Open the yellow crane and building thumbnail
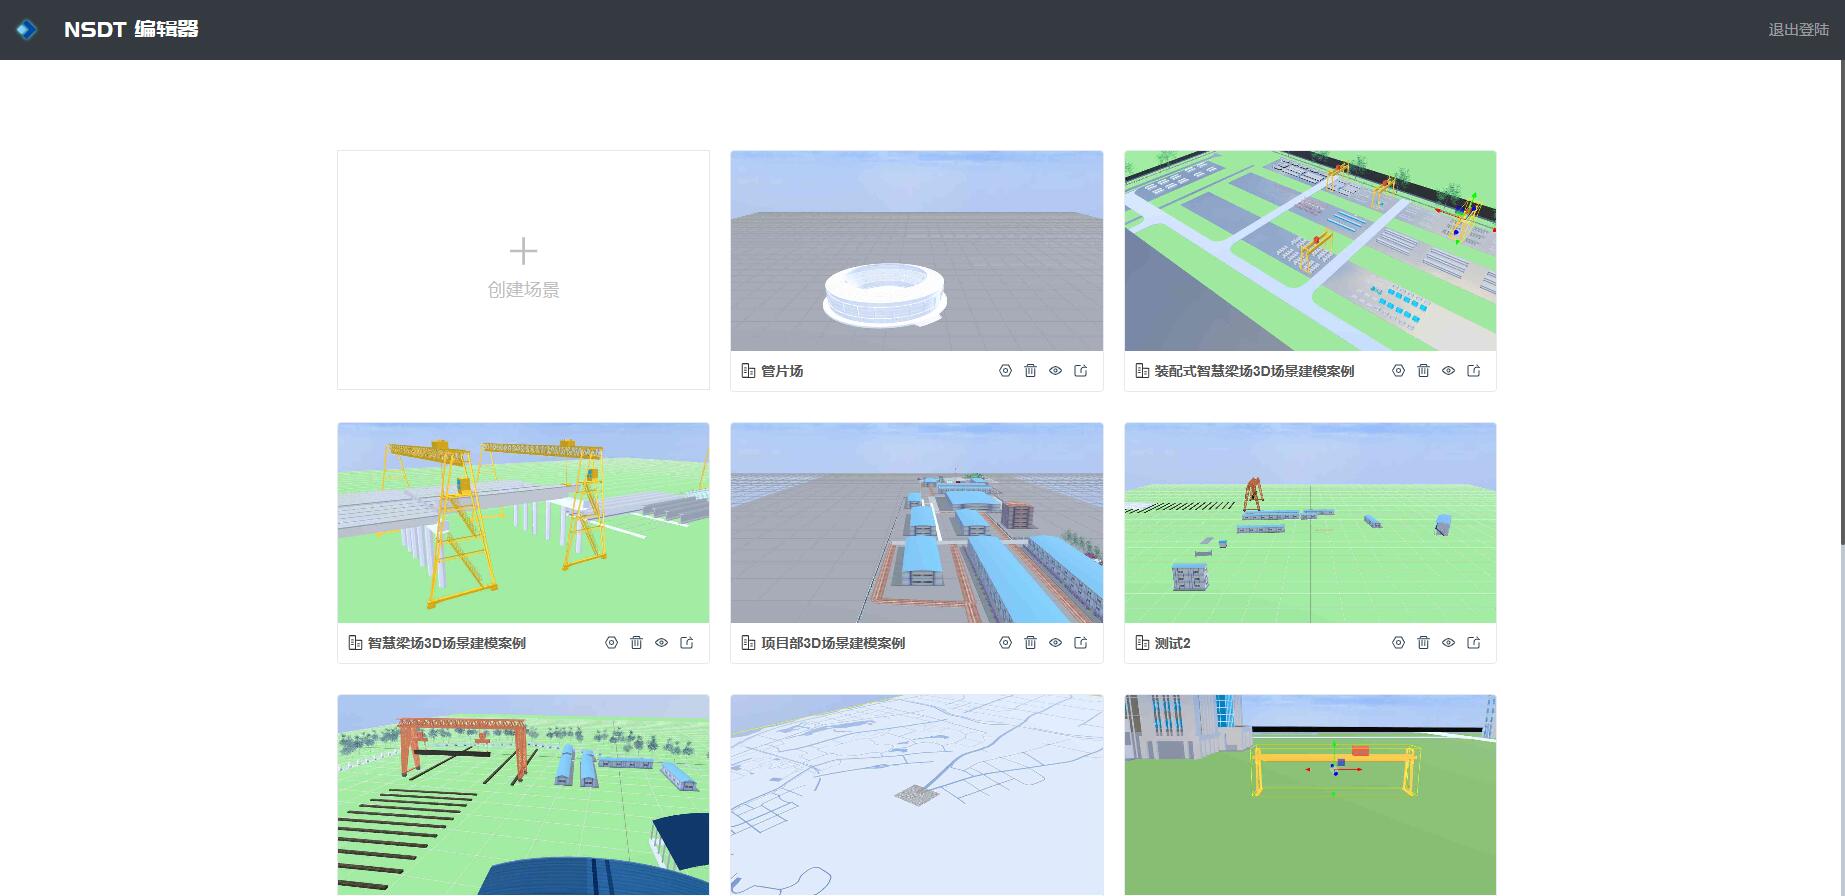The image size is (1845, 896). (x=1310, y=795)
